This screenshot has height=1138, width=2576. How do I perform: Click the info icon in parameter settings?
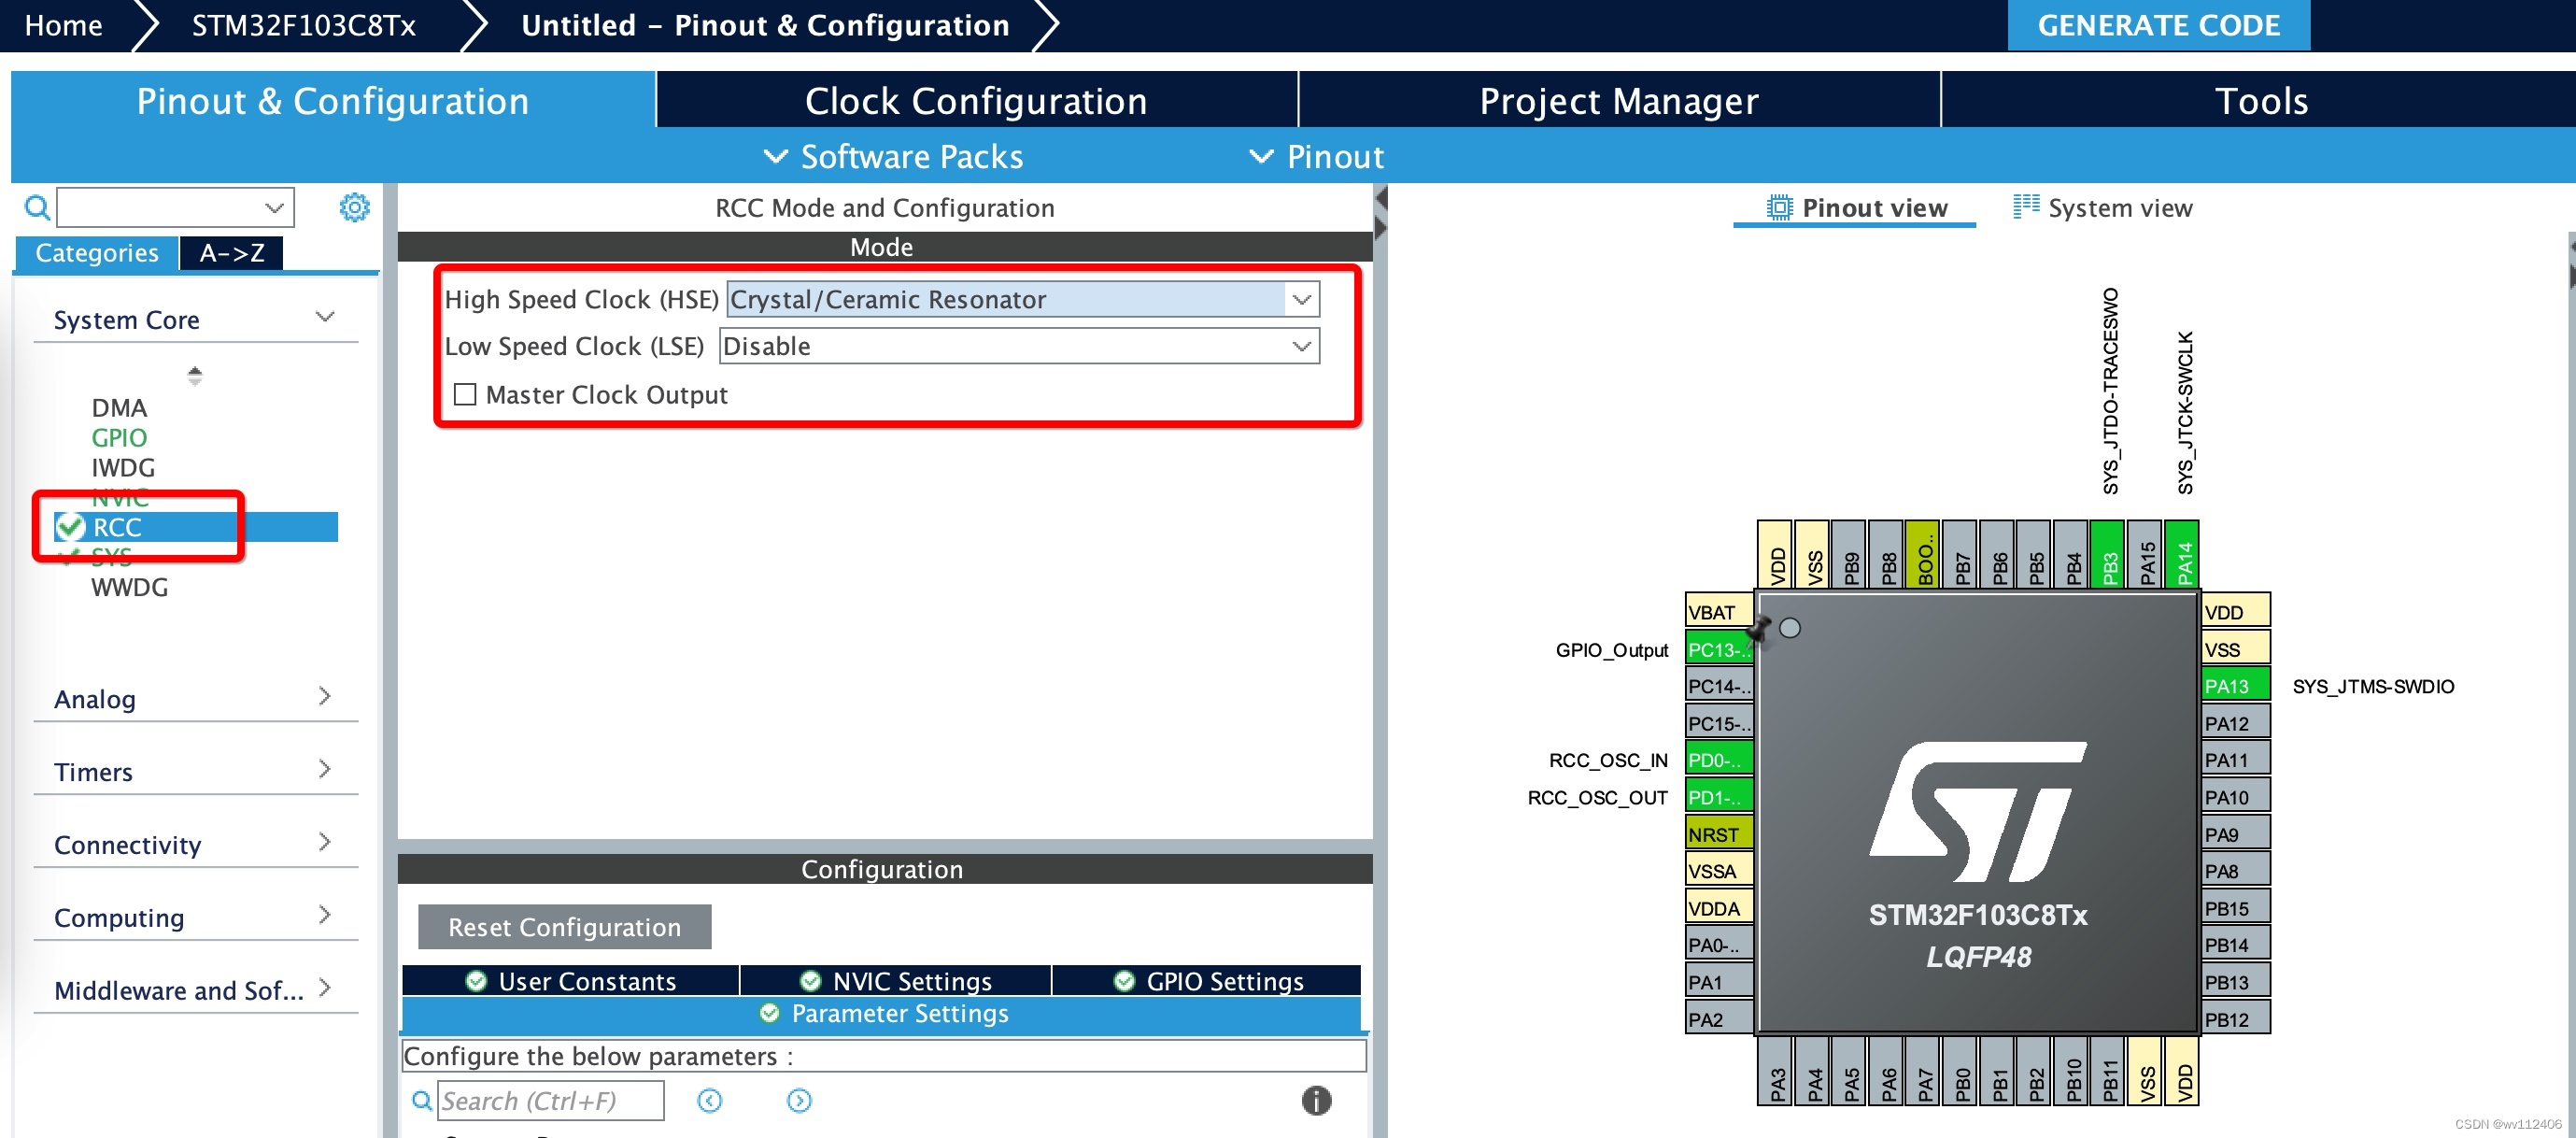pyautogui.click(x=1315, y=1100)
